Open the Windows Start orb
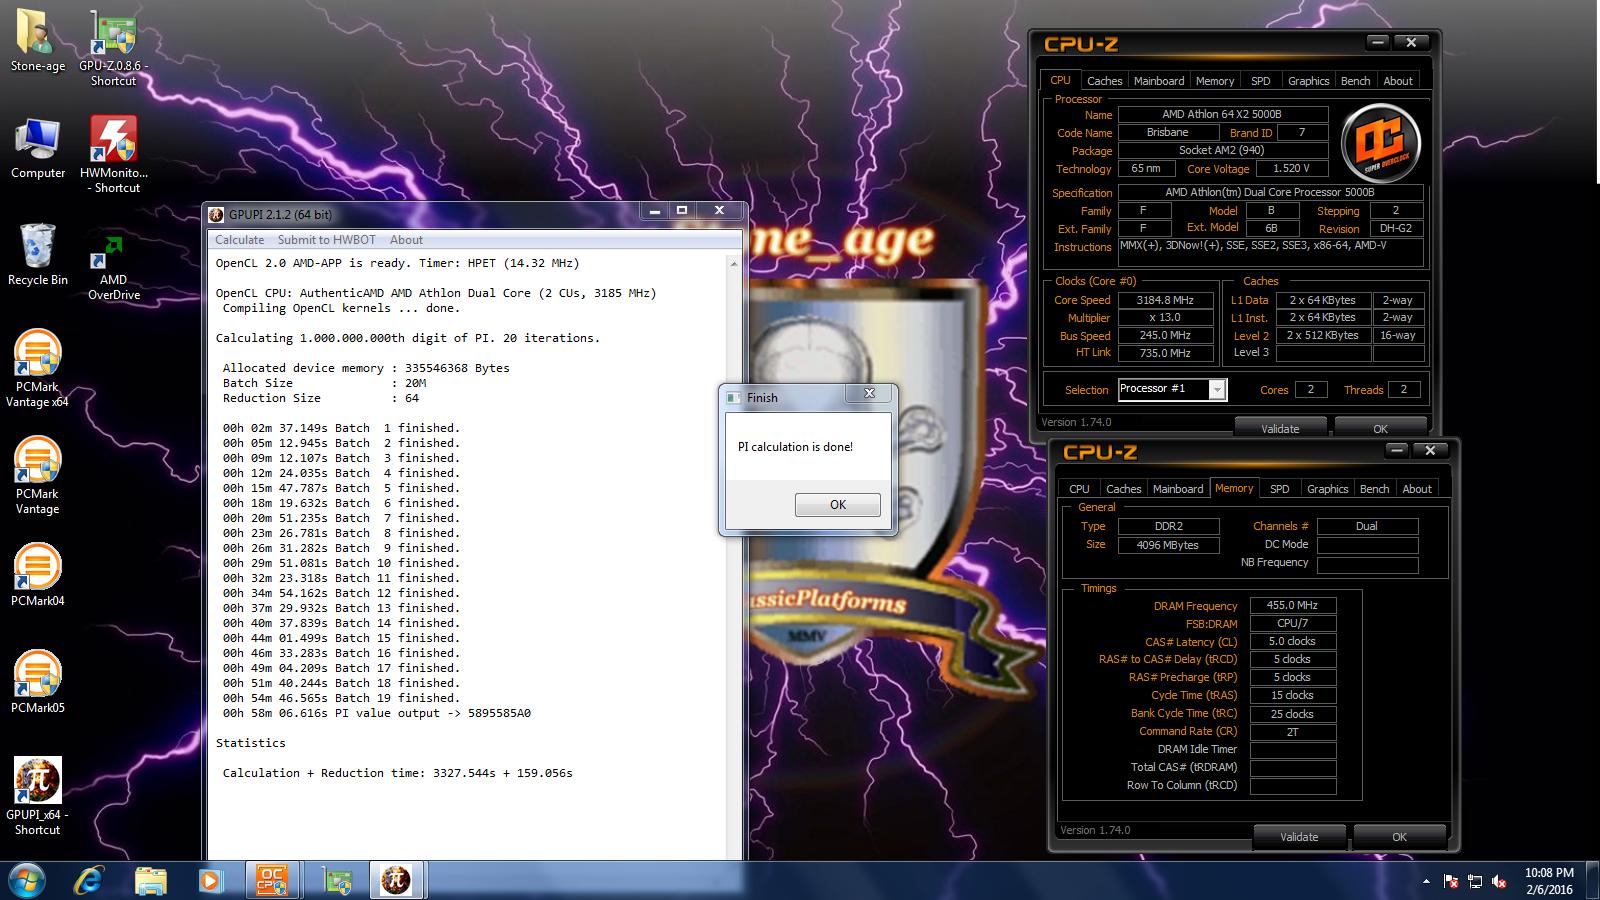1600x900 pixels. click(x=27, y=880)
